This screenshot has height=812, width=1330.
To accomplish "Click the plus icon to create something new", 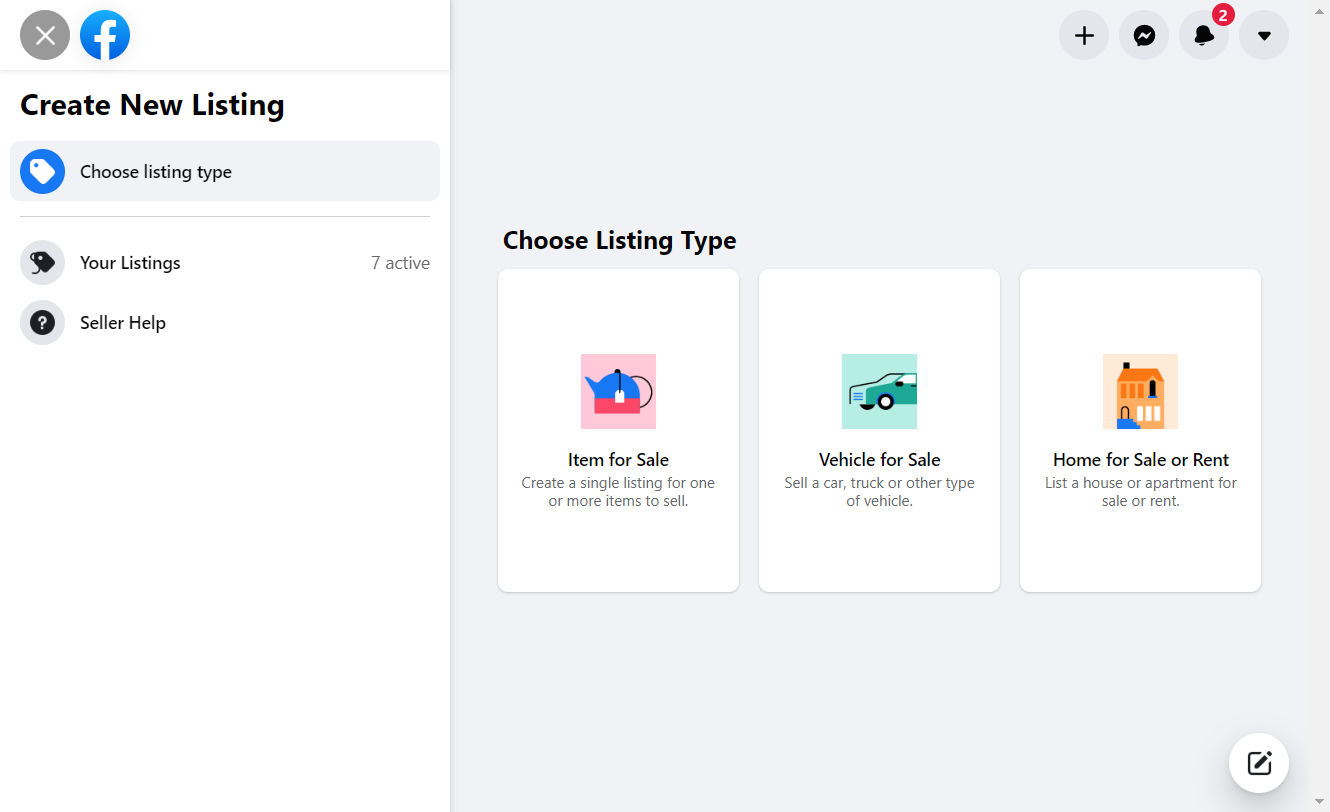I will [x=1084, y=35].
